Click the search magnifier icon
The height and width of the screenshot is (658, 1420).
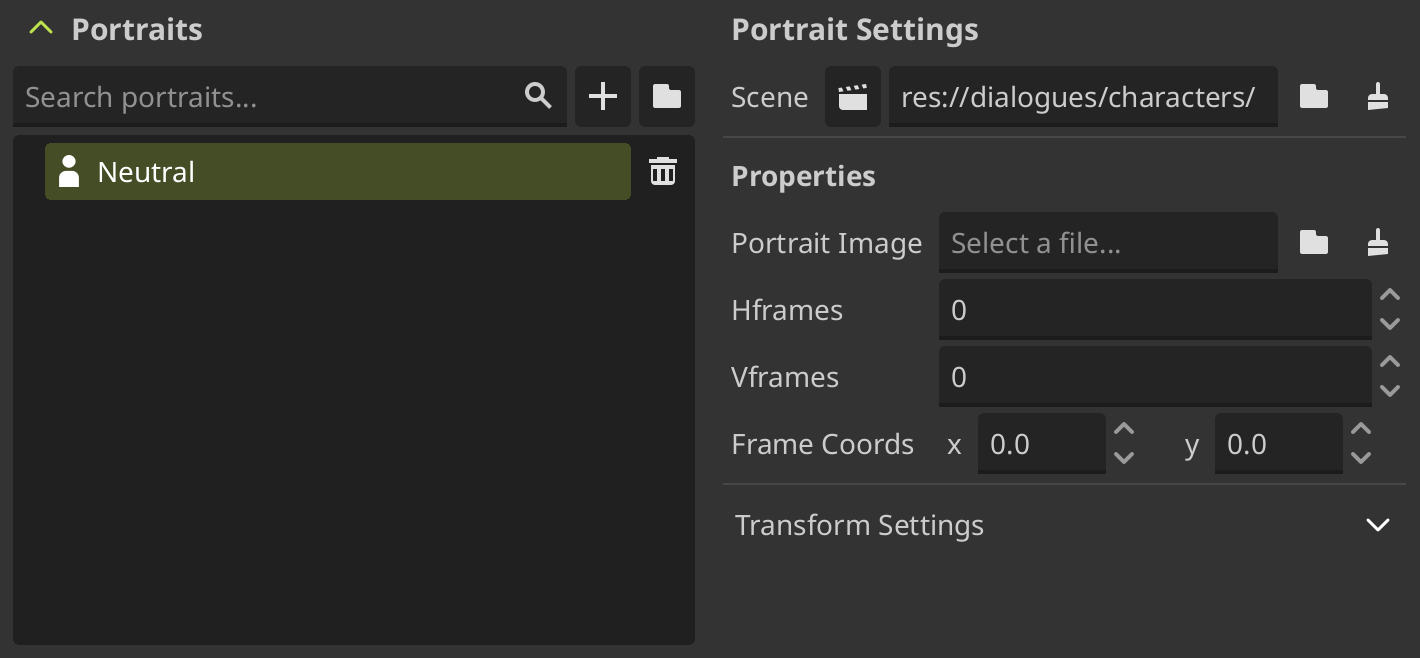(537, 96)
